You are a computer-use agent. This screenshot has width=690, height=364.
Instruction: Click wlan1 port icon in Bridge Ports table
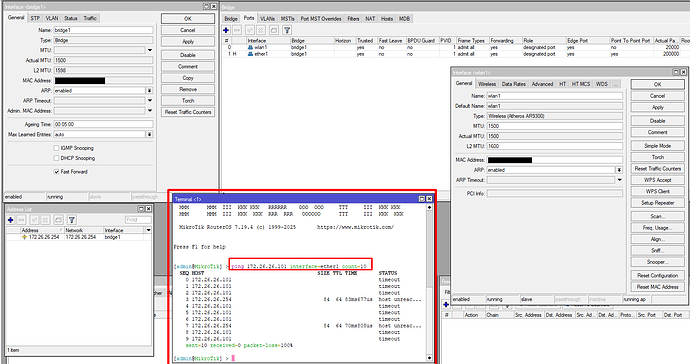point(250,47)
